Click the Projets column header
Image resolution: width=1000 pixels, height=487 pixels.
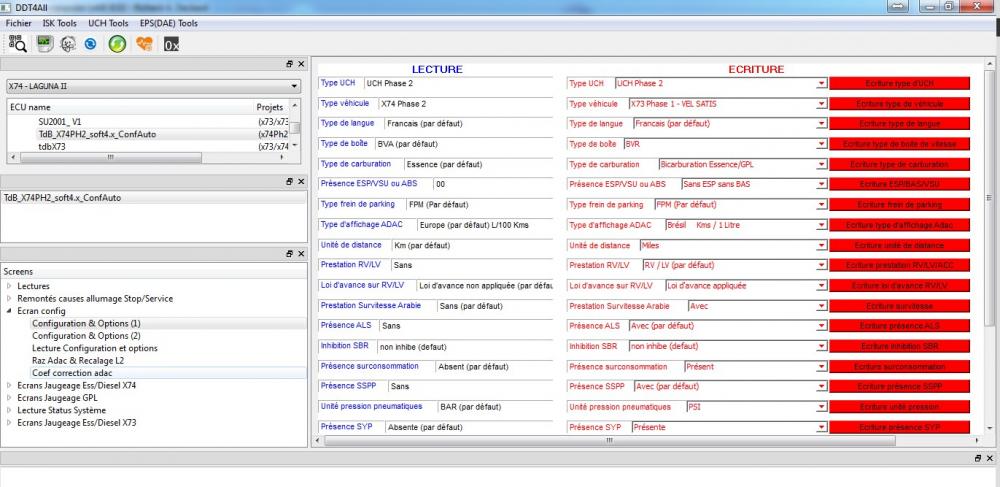(x=272, y=107)
